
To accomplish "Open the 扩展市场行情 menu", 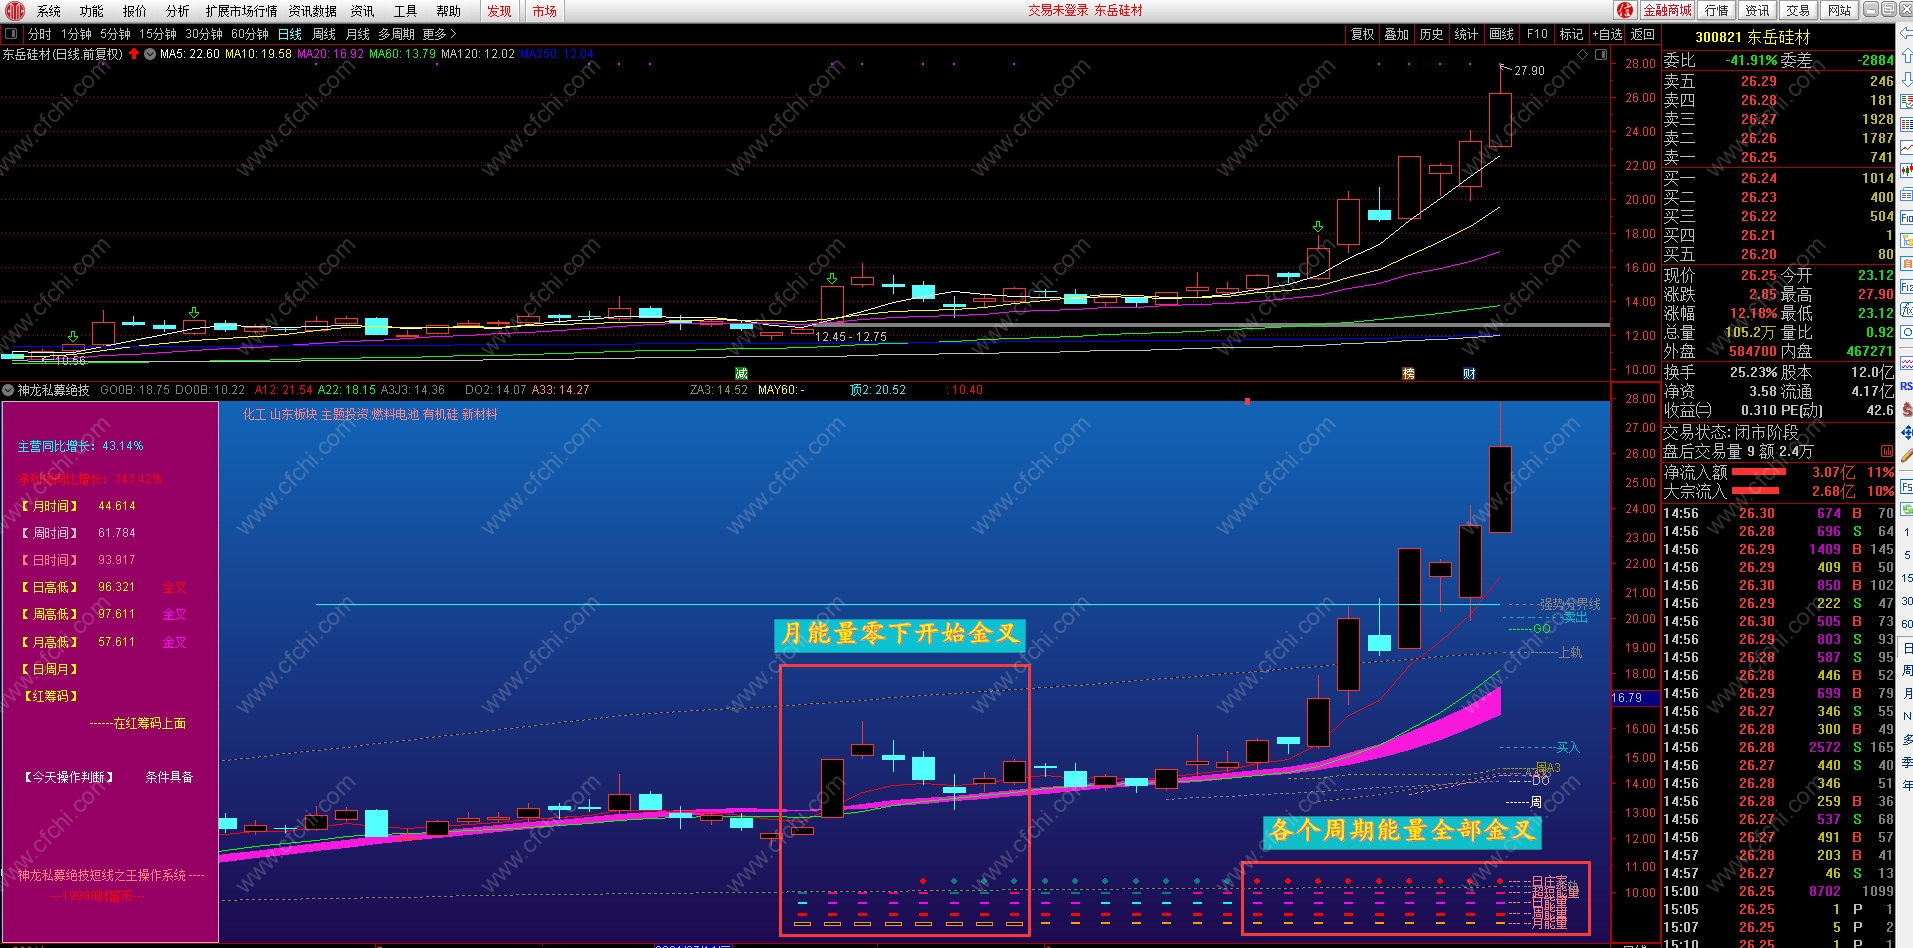I will (x=241, y=11).
